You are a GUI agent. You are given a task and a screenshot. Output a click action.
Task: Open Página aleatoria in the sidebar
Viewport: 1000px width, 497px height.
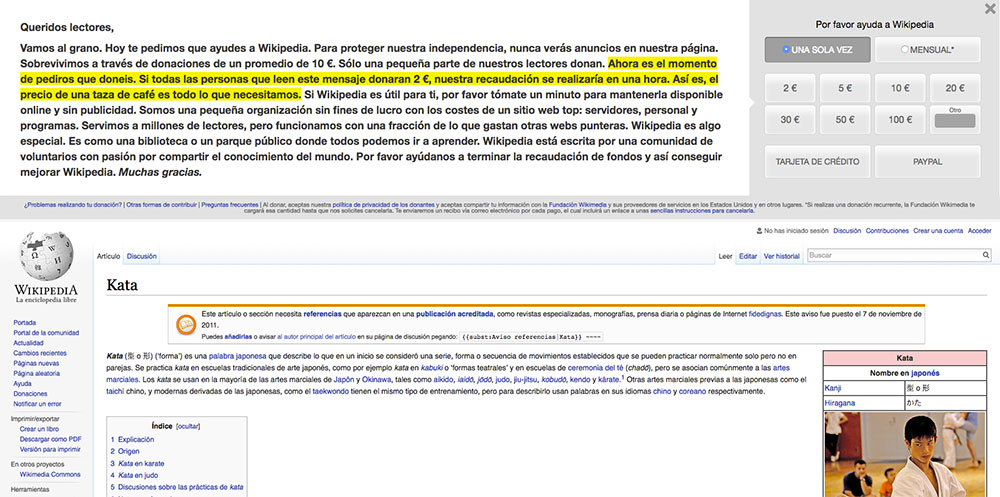[37, 374]
